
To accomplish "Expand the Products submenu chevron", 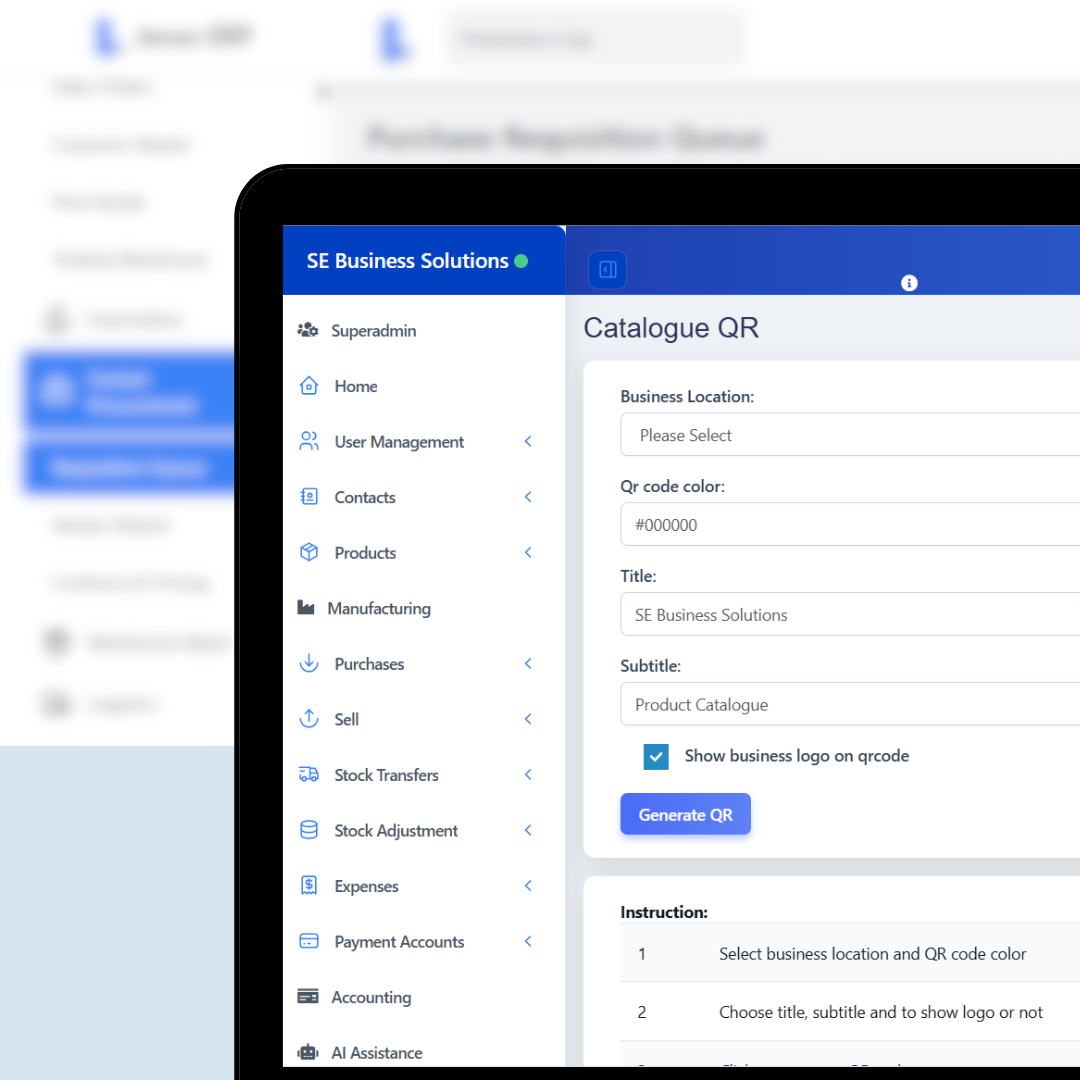I will 528,552.
